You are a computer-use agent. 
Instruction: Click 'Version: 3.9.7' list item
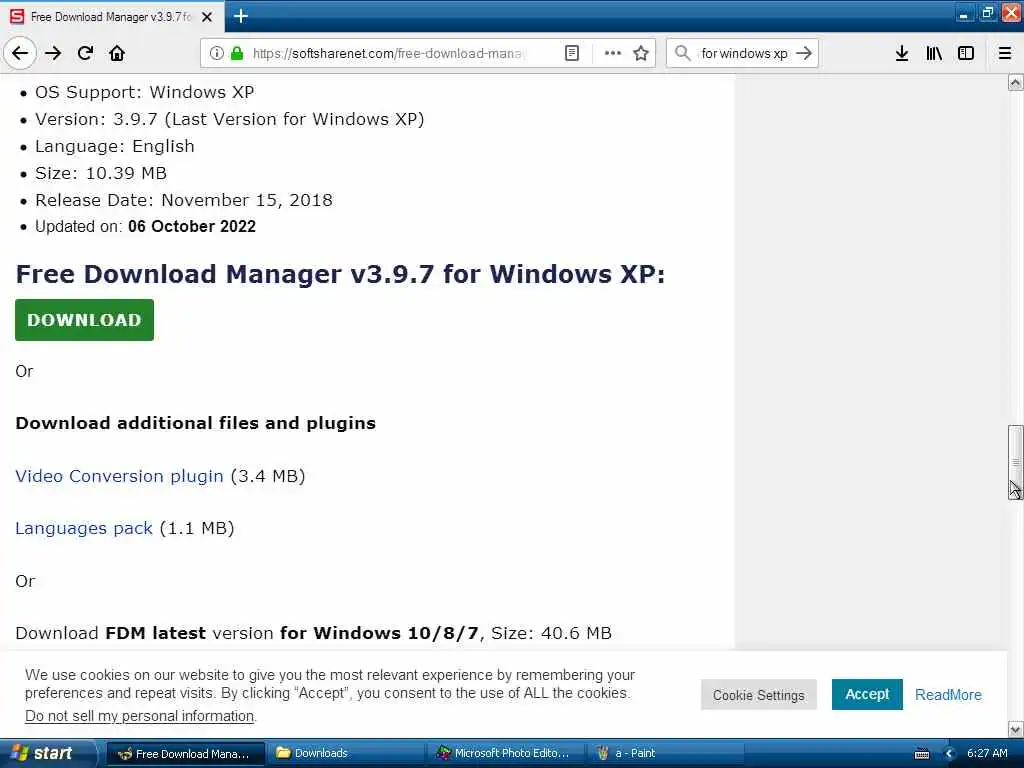click(x=229, y=119)
